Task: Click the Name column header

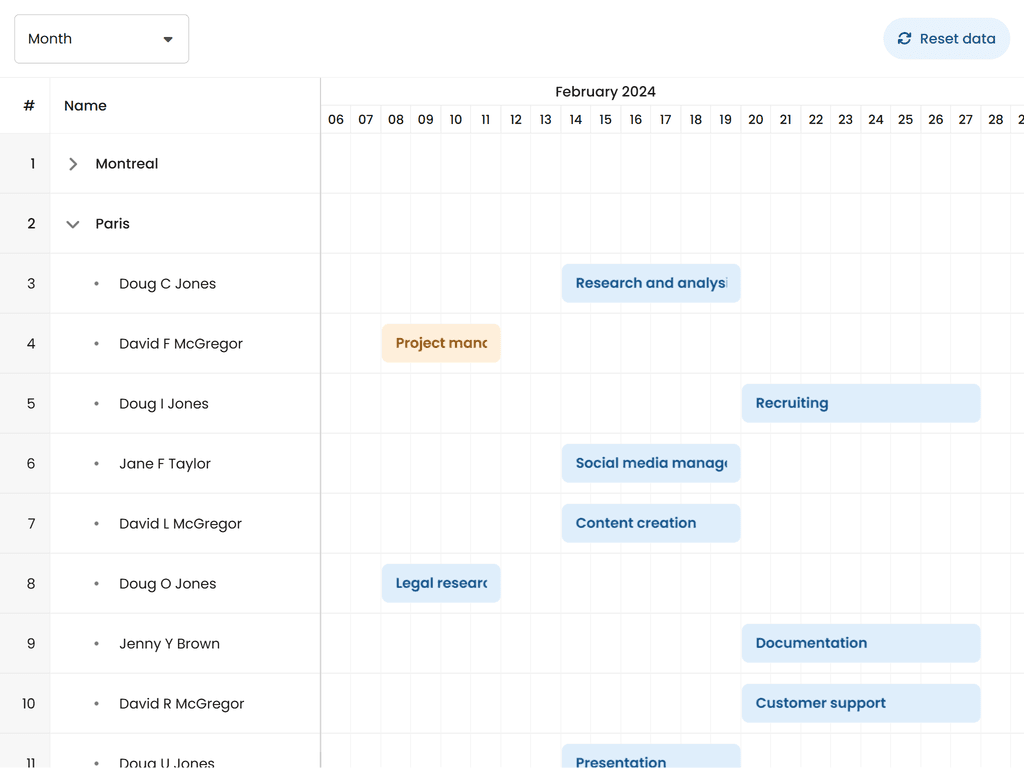Action: point(85,106)
